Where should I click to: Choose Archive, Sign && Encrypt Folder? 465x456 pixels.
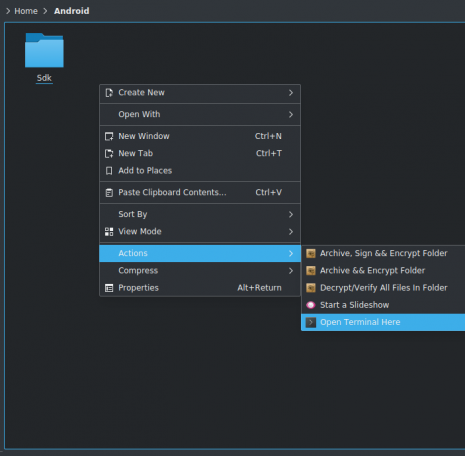(383, 253)
